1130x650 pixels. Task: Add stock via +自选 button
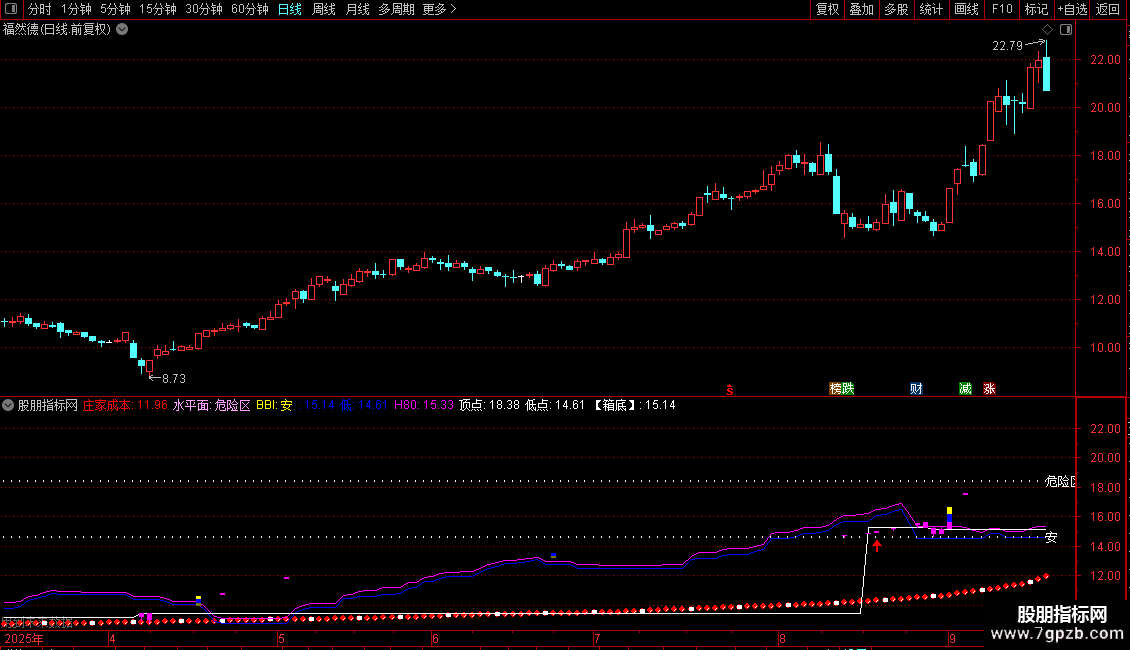point(1072,9)
